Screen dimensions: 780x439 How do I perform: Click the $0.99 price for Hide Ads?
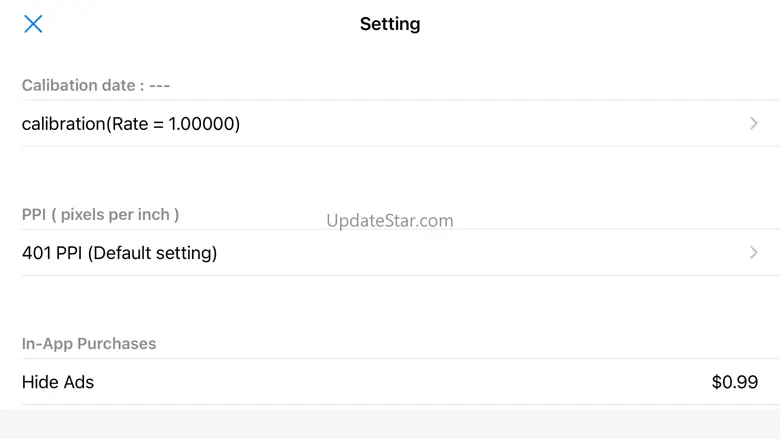pos(734,382)
